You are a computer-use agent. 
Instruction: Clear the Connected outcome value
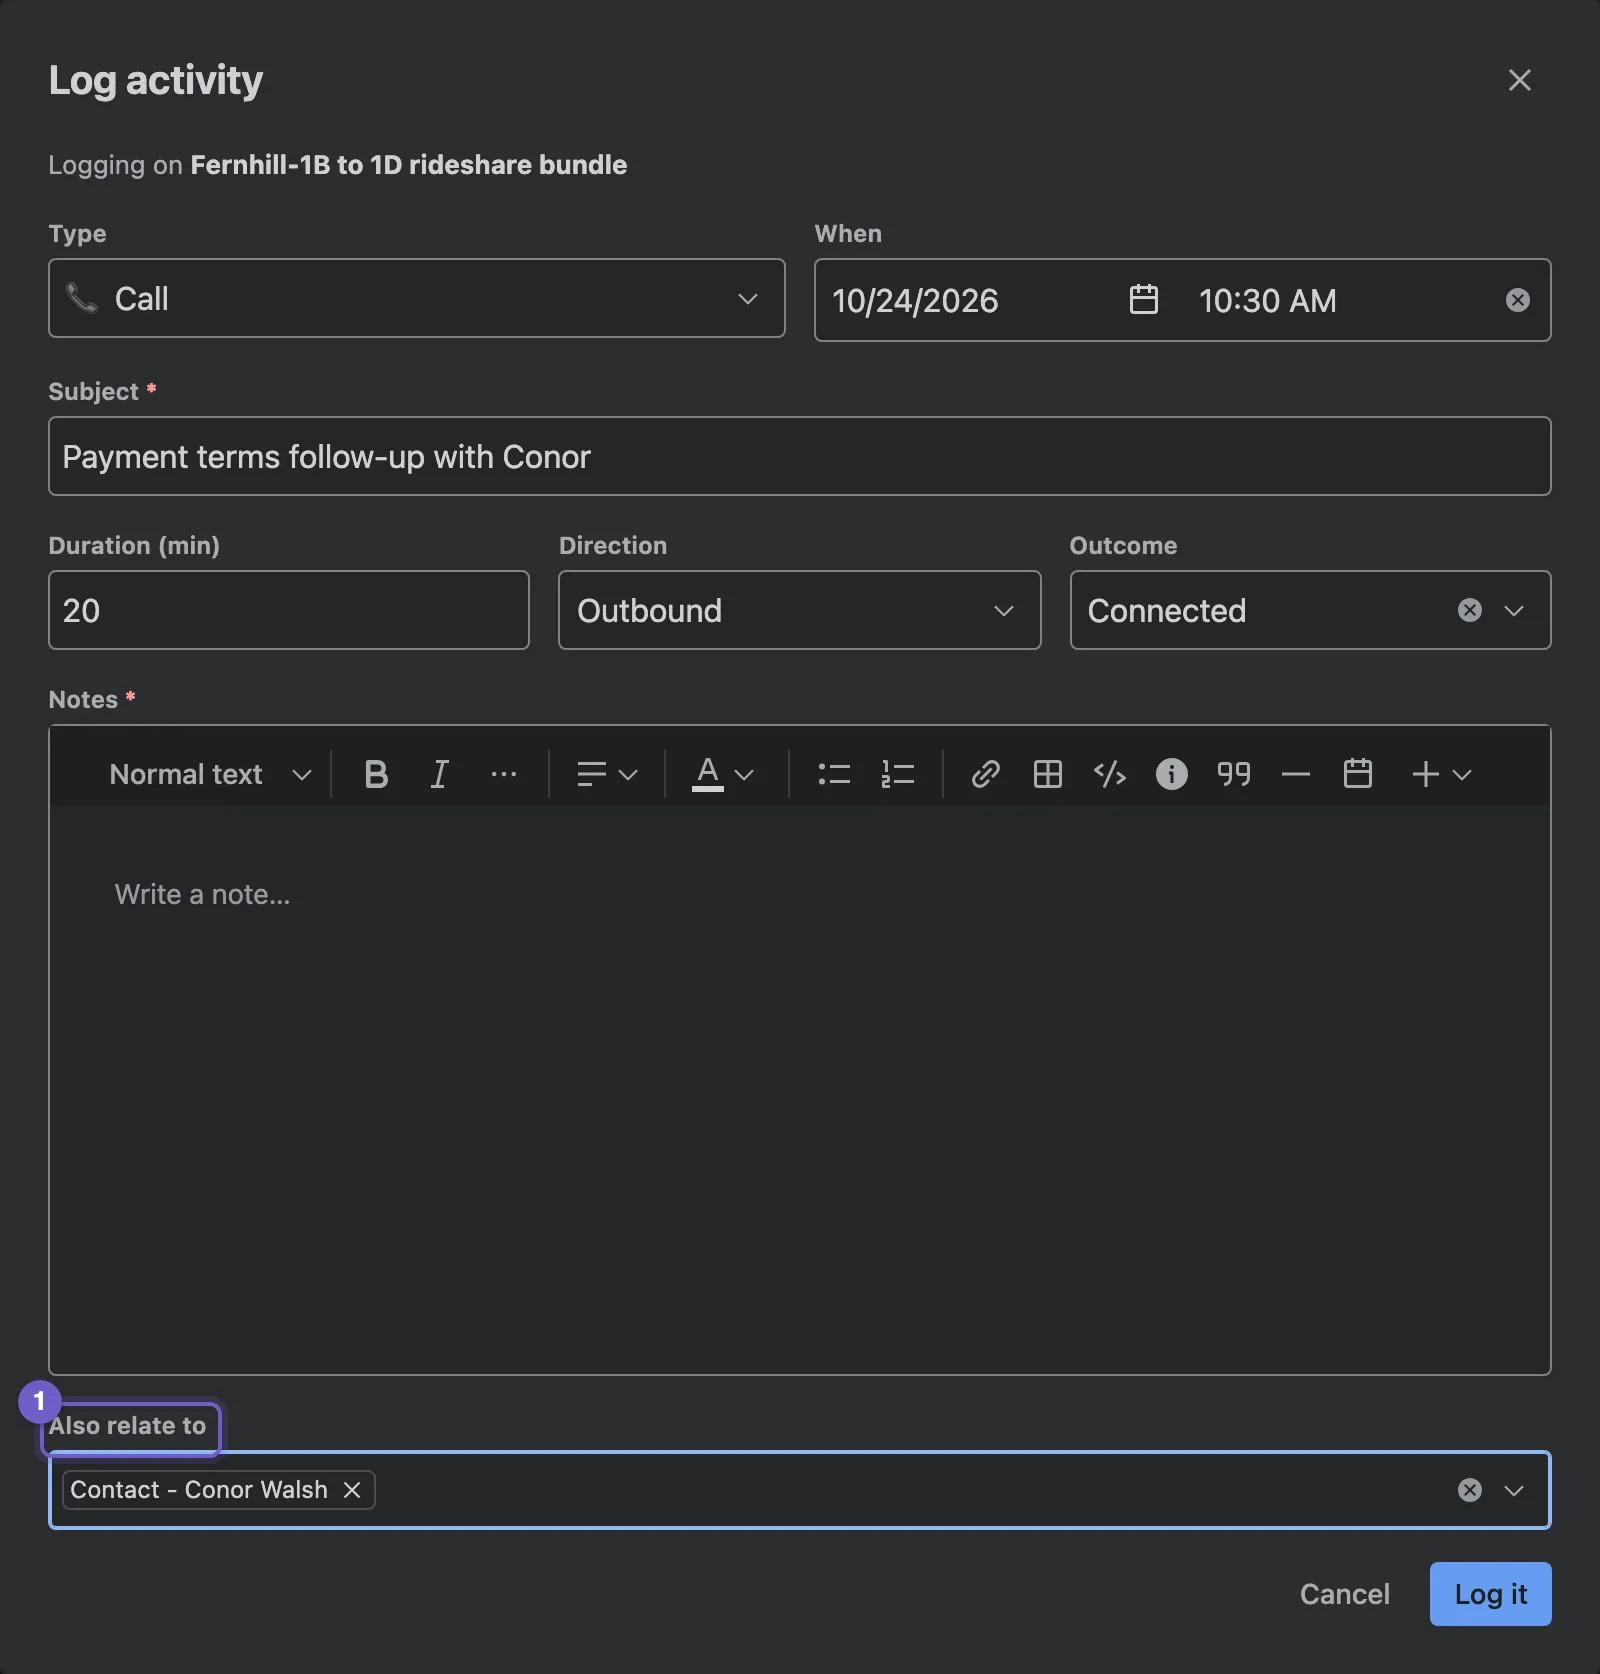point(1469,610)
